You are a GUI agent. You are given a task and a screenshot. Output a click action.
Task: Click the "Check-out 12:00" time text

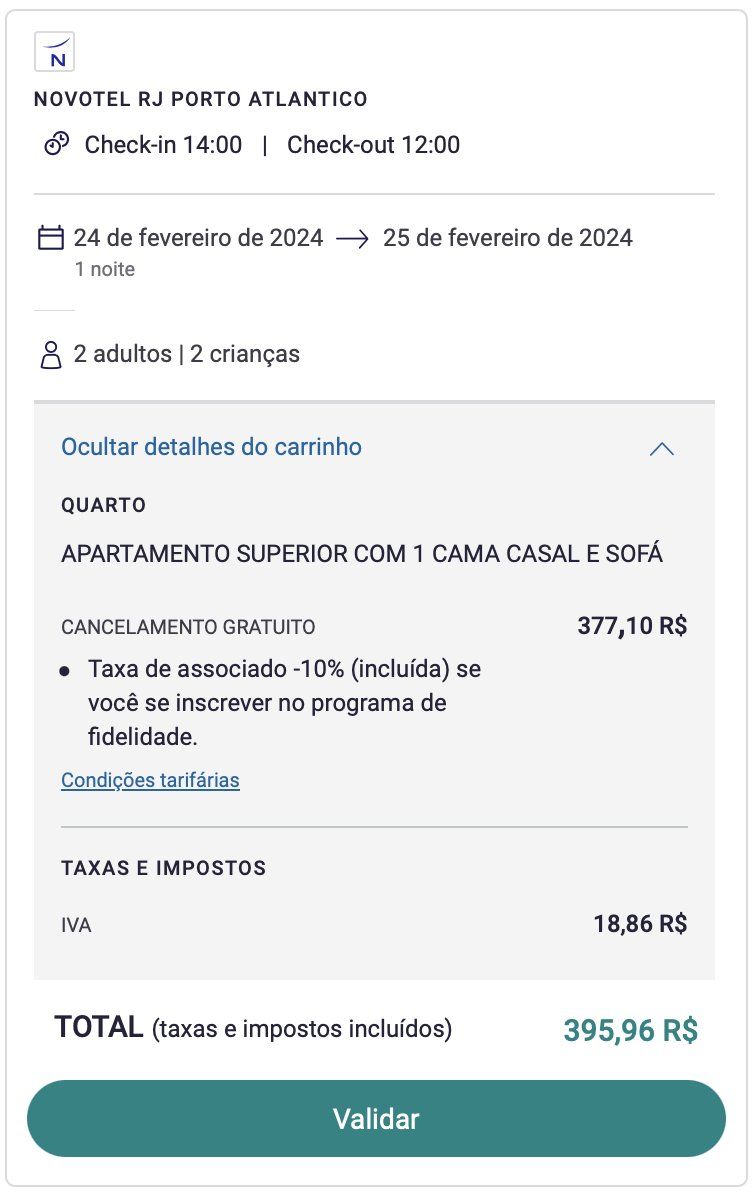point(373,145)
